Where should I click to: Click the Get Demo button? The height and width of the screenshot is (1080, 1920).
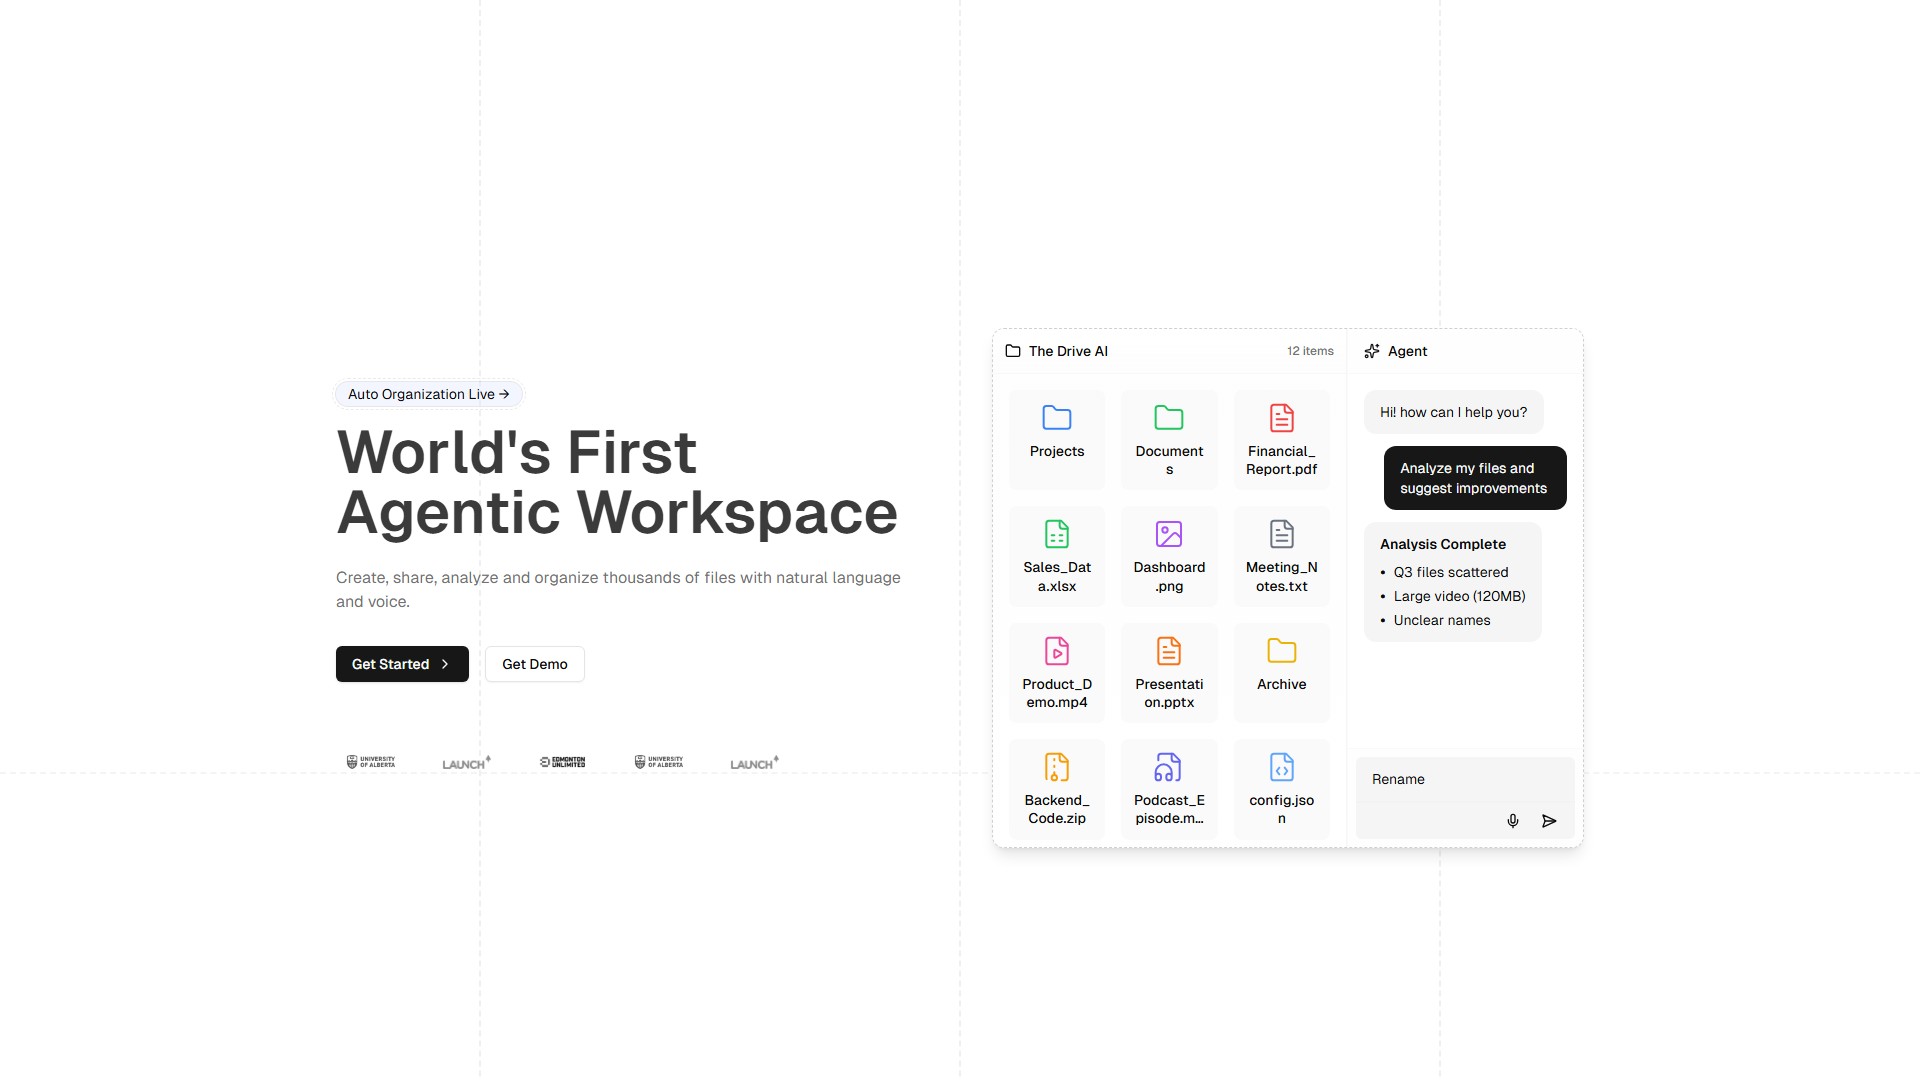tap(535, 664)
